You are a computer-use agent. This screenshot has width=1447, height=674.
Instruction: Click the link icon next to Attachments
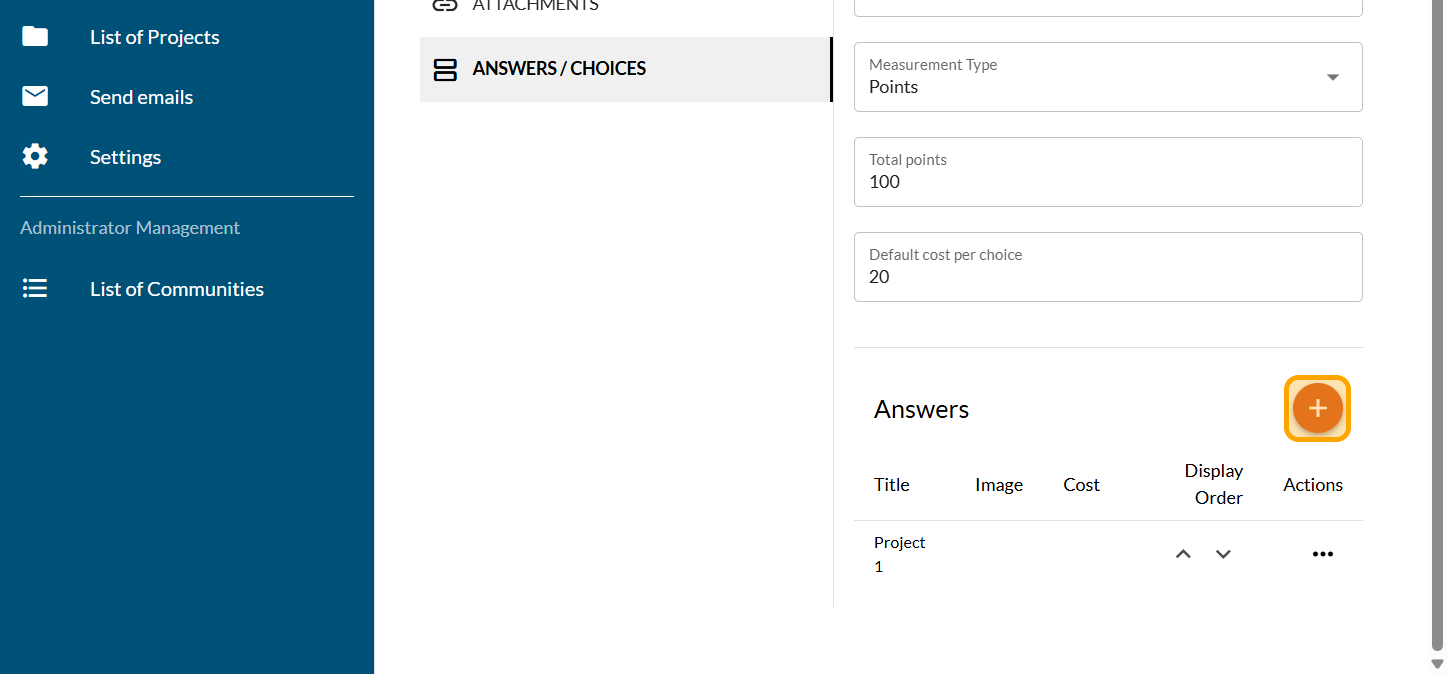444,5
